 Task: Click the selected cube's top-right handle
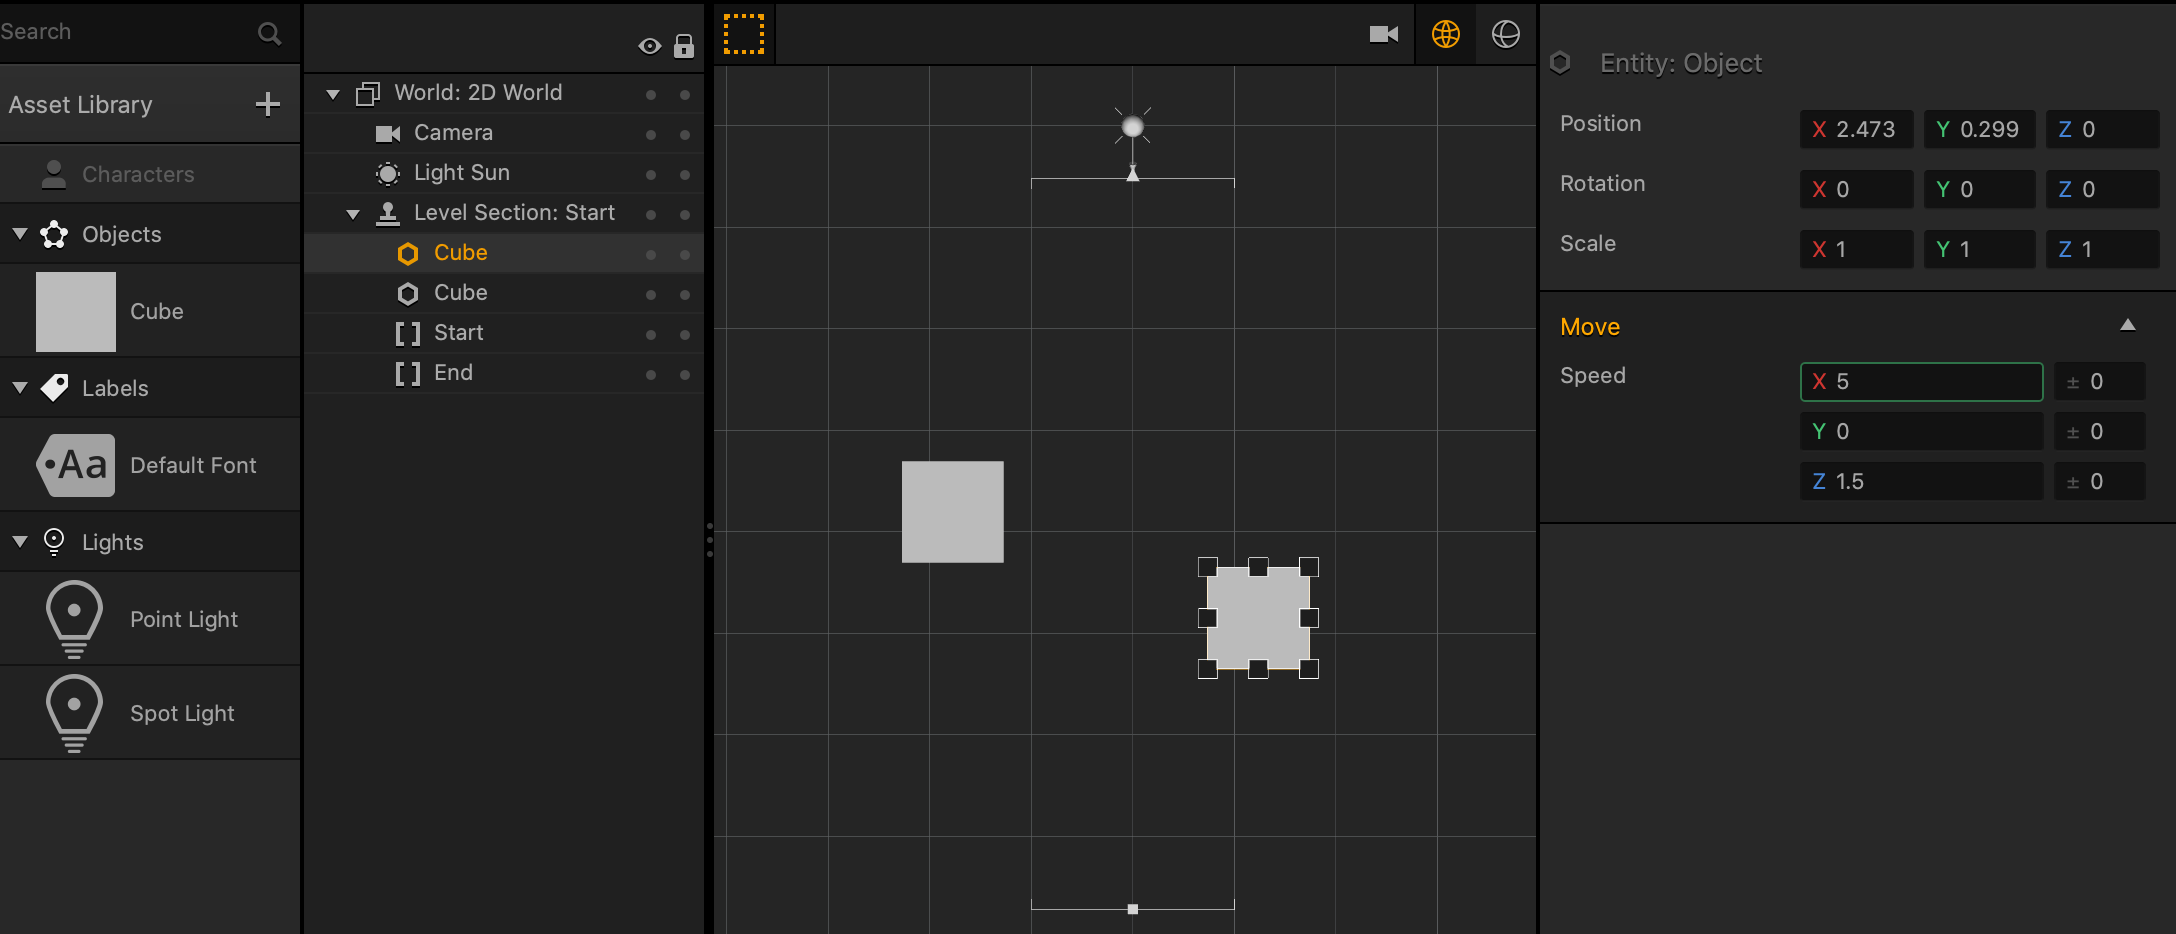(x=1309, y=567)
